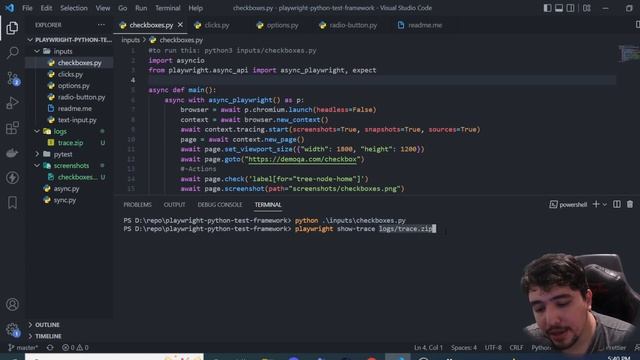The height and width of the screenshot is (360, 640).
Task: Select the powershell terminal label
Action: [569, 204]
